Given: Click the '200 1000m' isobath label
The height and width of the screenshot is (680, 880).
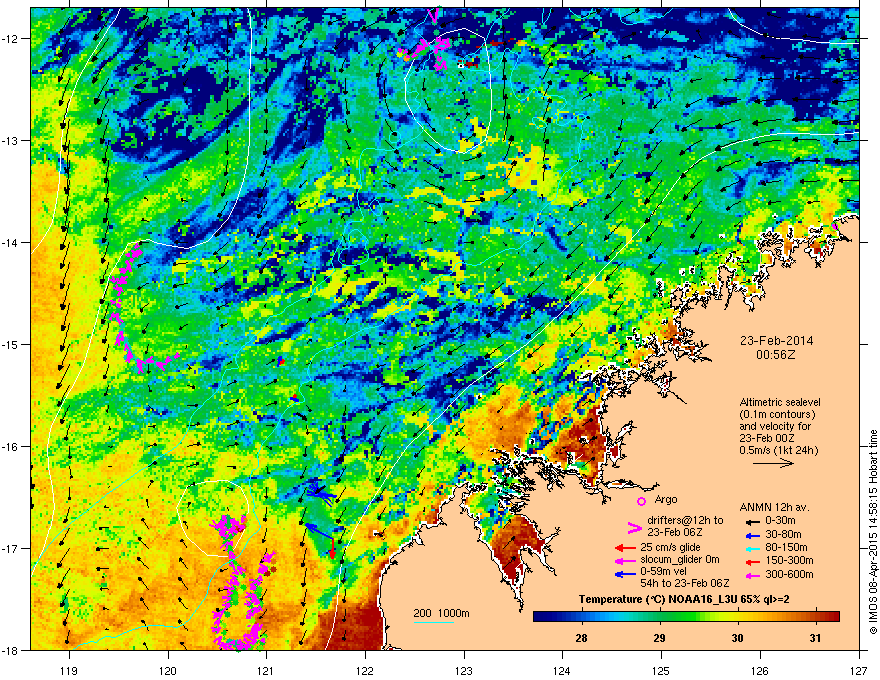Looking at the screenshot, I should coord(441,613).
